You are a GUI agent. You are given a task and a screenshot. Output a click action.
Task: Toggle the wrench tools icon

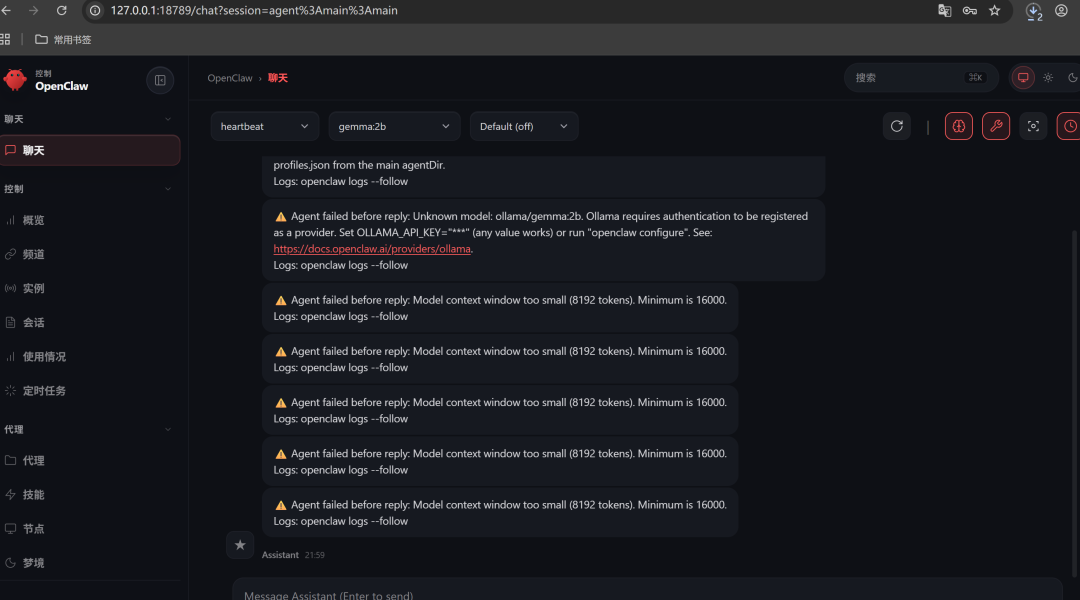coord(995,126)
